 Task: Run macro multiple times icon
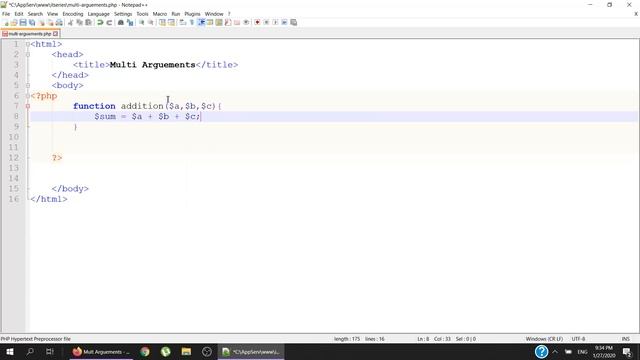pos(284,22)
